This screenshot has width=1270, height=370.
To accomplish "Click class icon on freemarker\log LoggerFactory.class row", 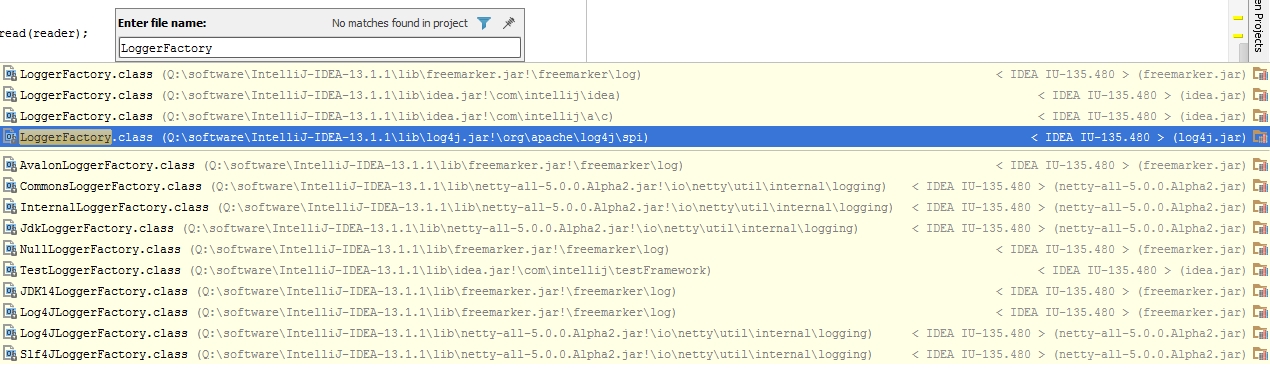I will (x=10, y=74).
